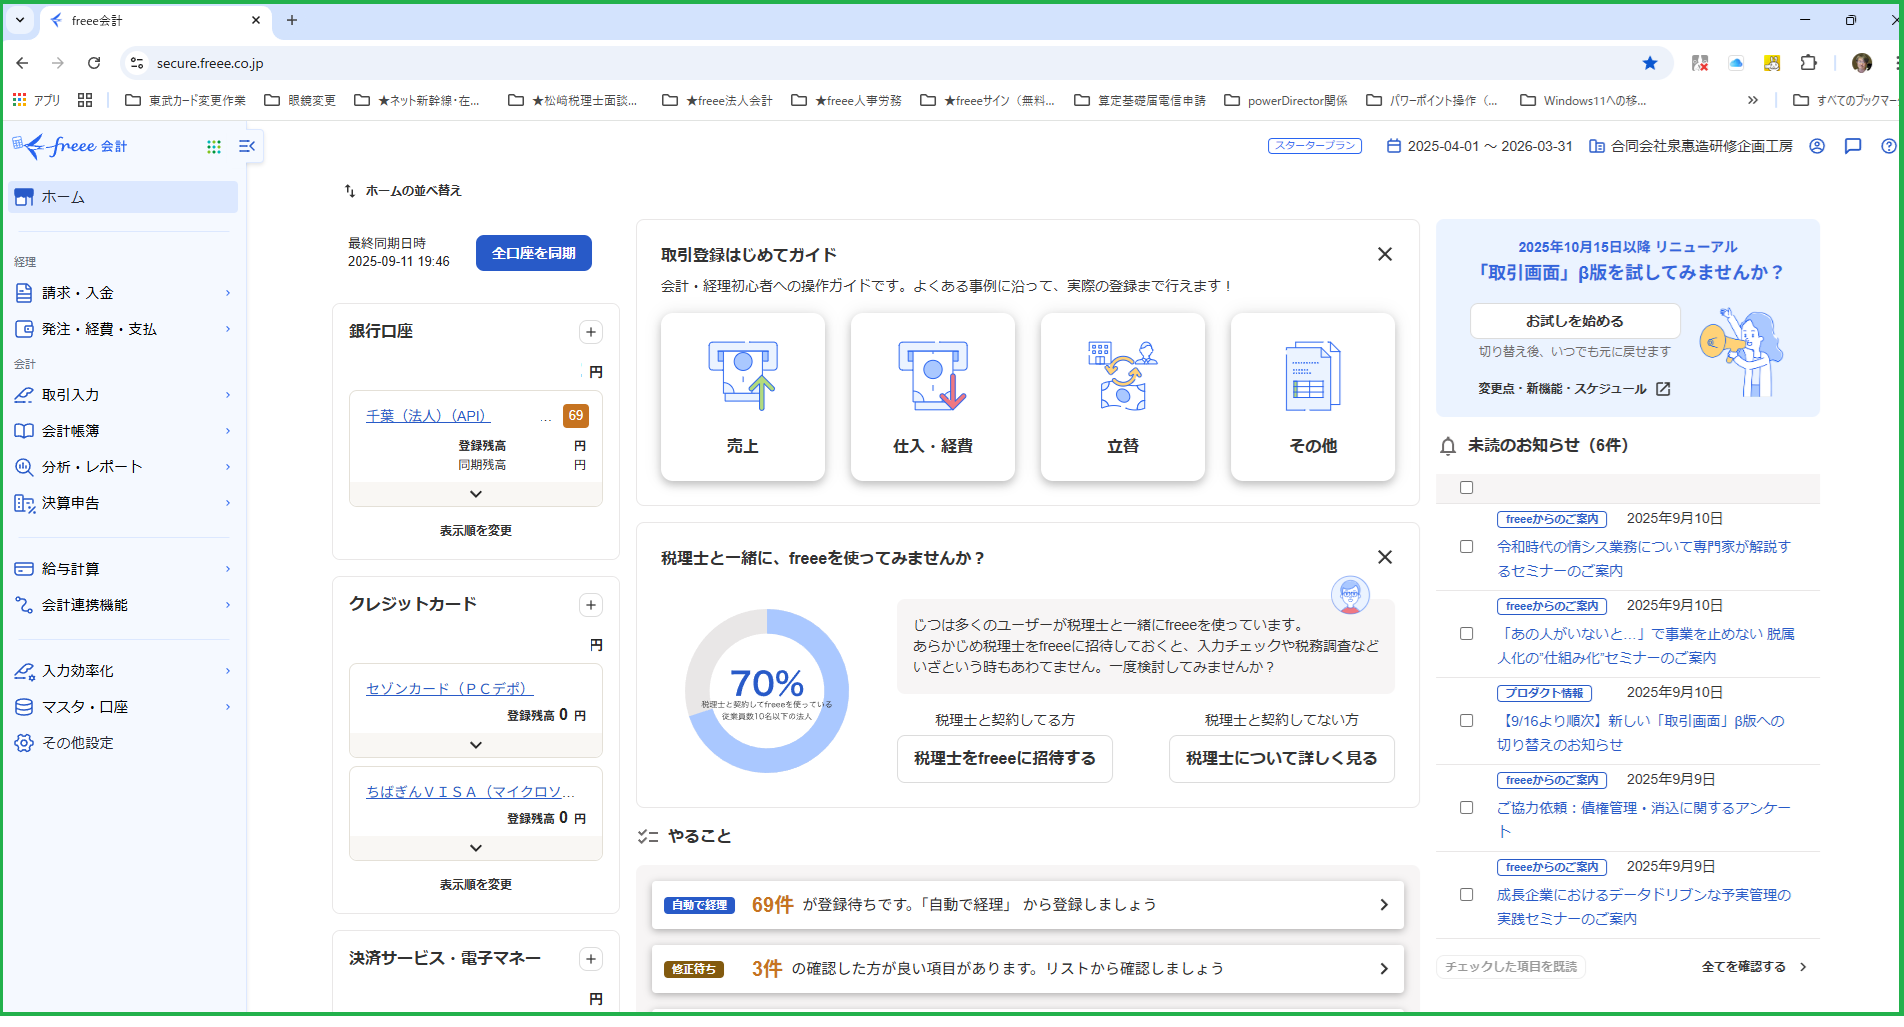Click the その他 guide card icon

(1313, 375)
